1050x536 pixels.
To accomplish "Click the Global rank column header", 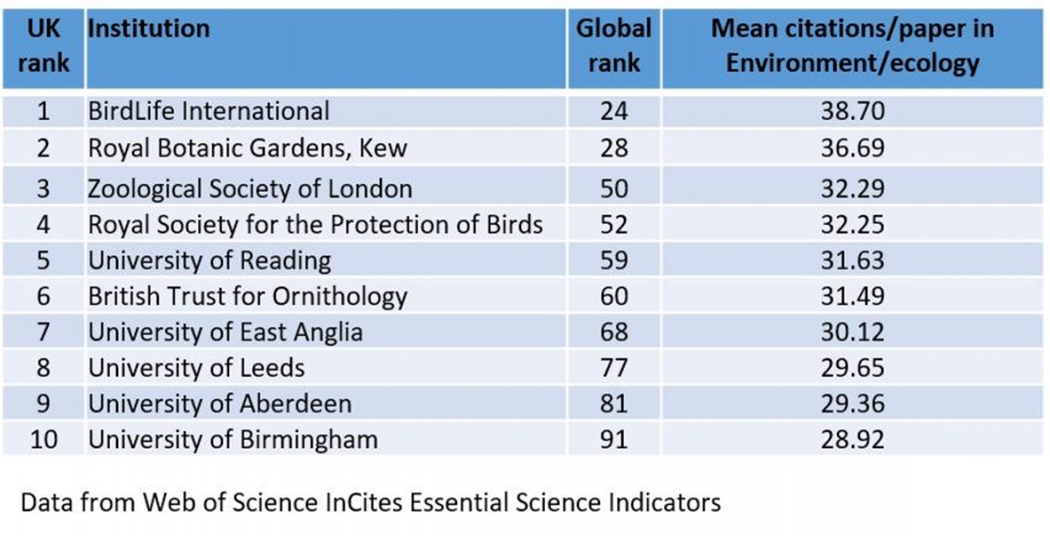I will pos(613,46).
